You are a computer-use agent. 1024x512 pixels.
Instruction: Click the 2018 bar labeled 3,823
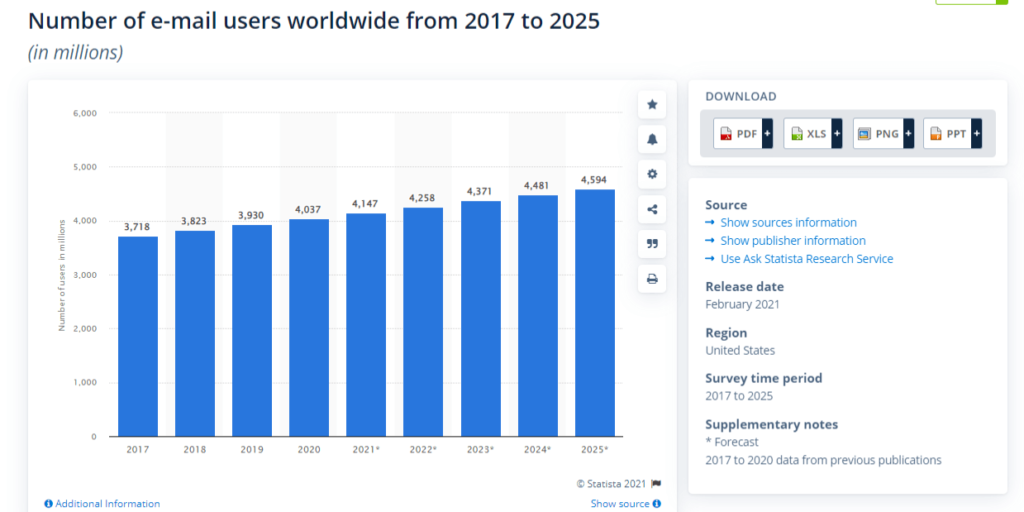(195, 334)
